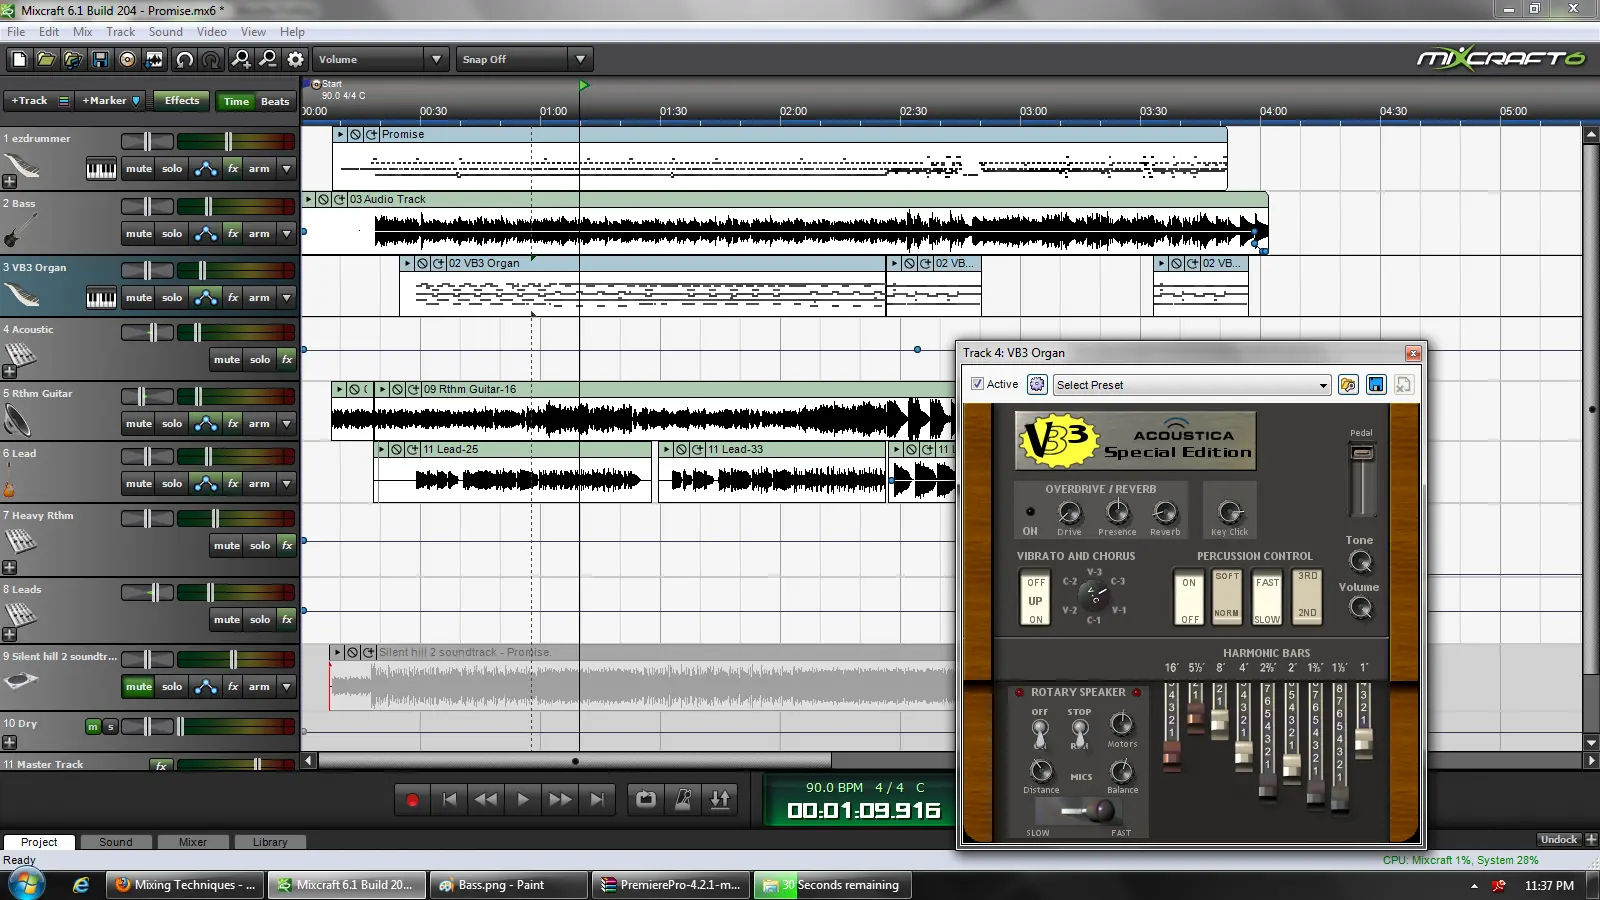This screenshot has height=900, width=1600.
Task: Jump to end of project
Action: pyautogui.click(x=597, y=800)
